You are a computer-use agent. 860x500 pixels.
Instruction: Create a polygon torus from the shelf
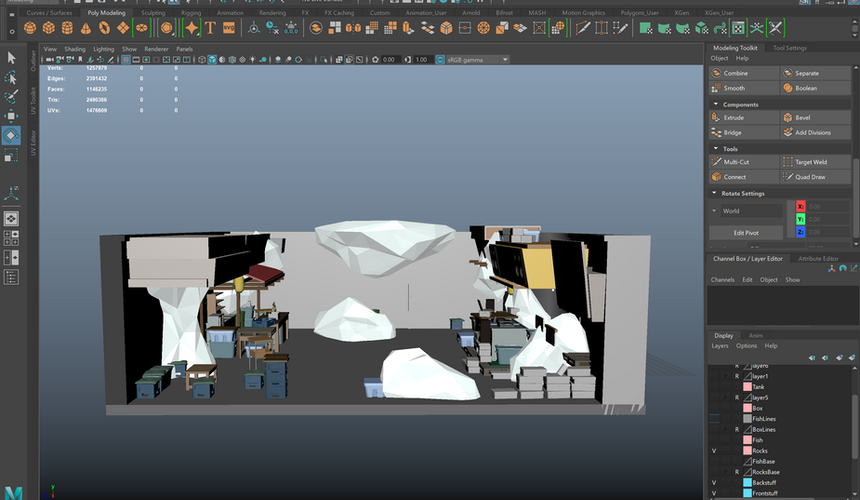point(104,27)
